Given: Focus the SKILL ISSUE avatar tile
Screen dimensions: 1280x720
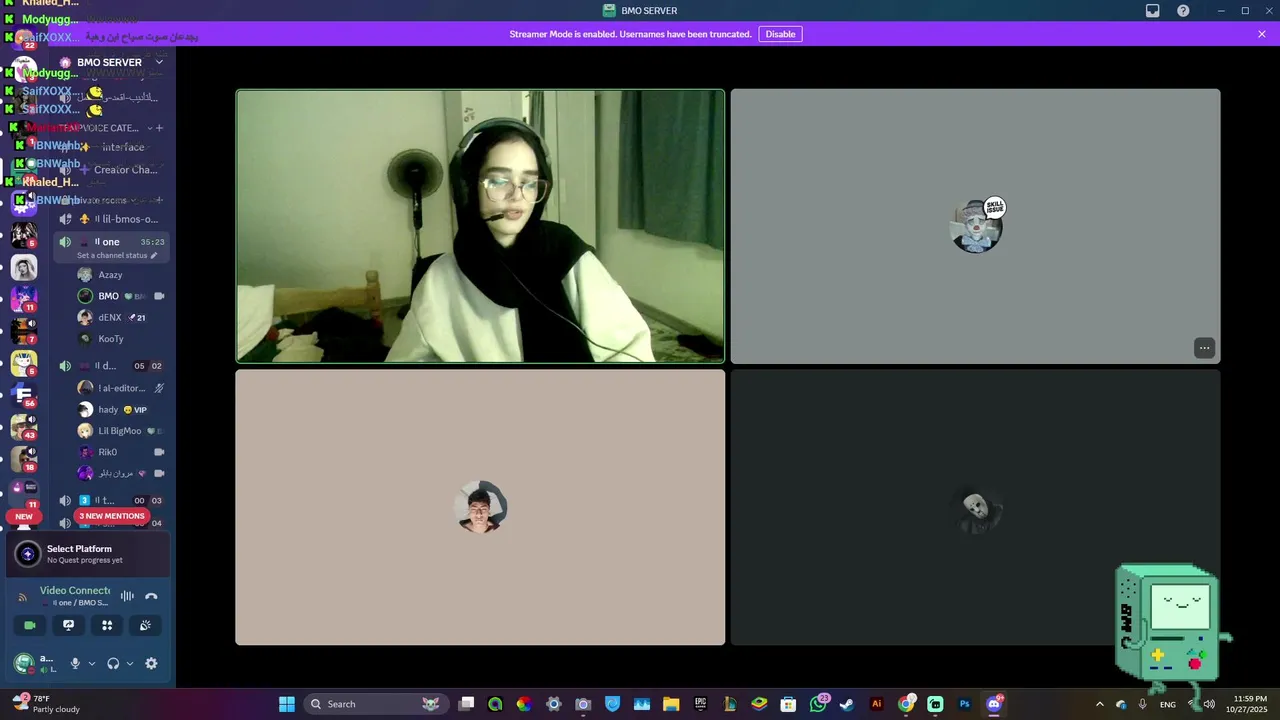Looking at the screenshot, I should (975, 226).
